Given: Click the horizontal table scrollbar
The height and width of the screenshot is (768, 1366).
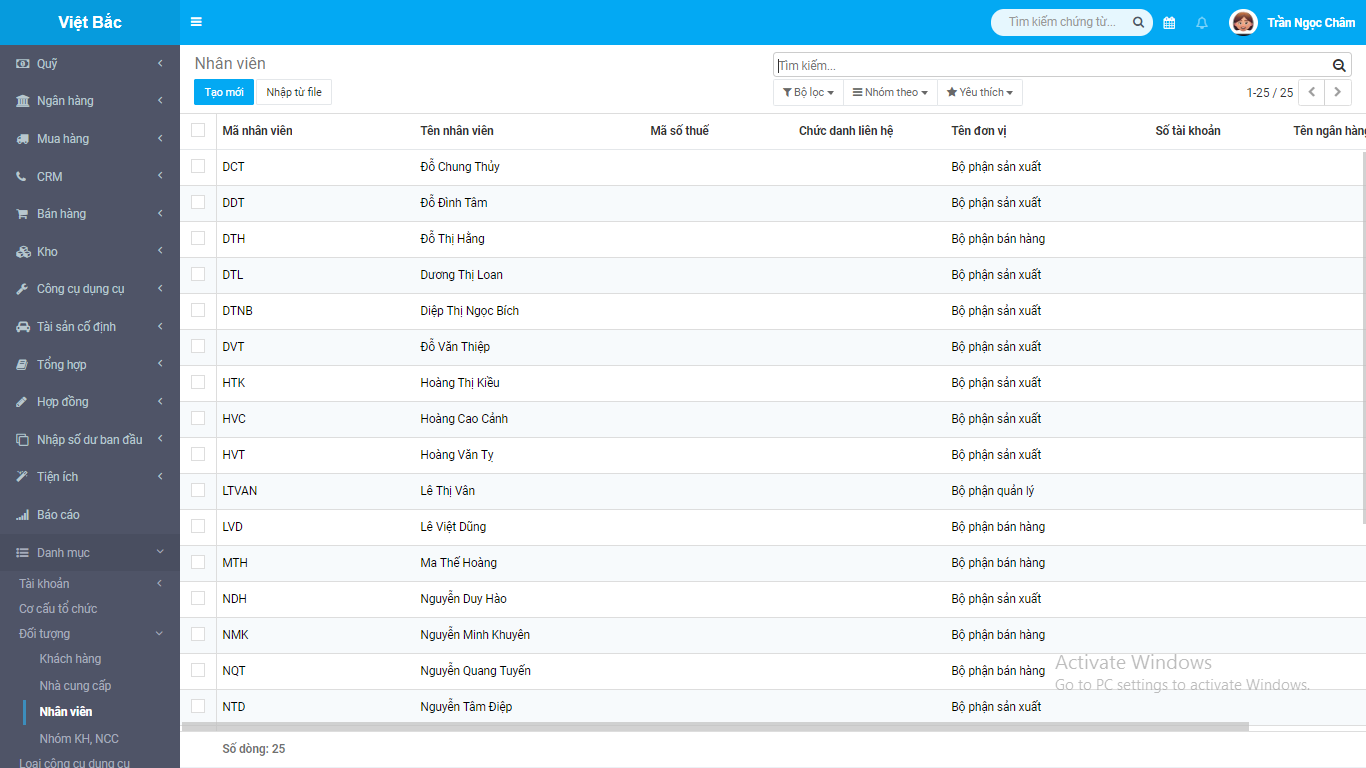Looking at the screenshot, I should tap(715, 727).
